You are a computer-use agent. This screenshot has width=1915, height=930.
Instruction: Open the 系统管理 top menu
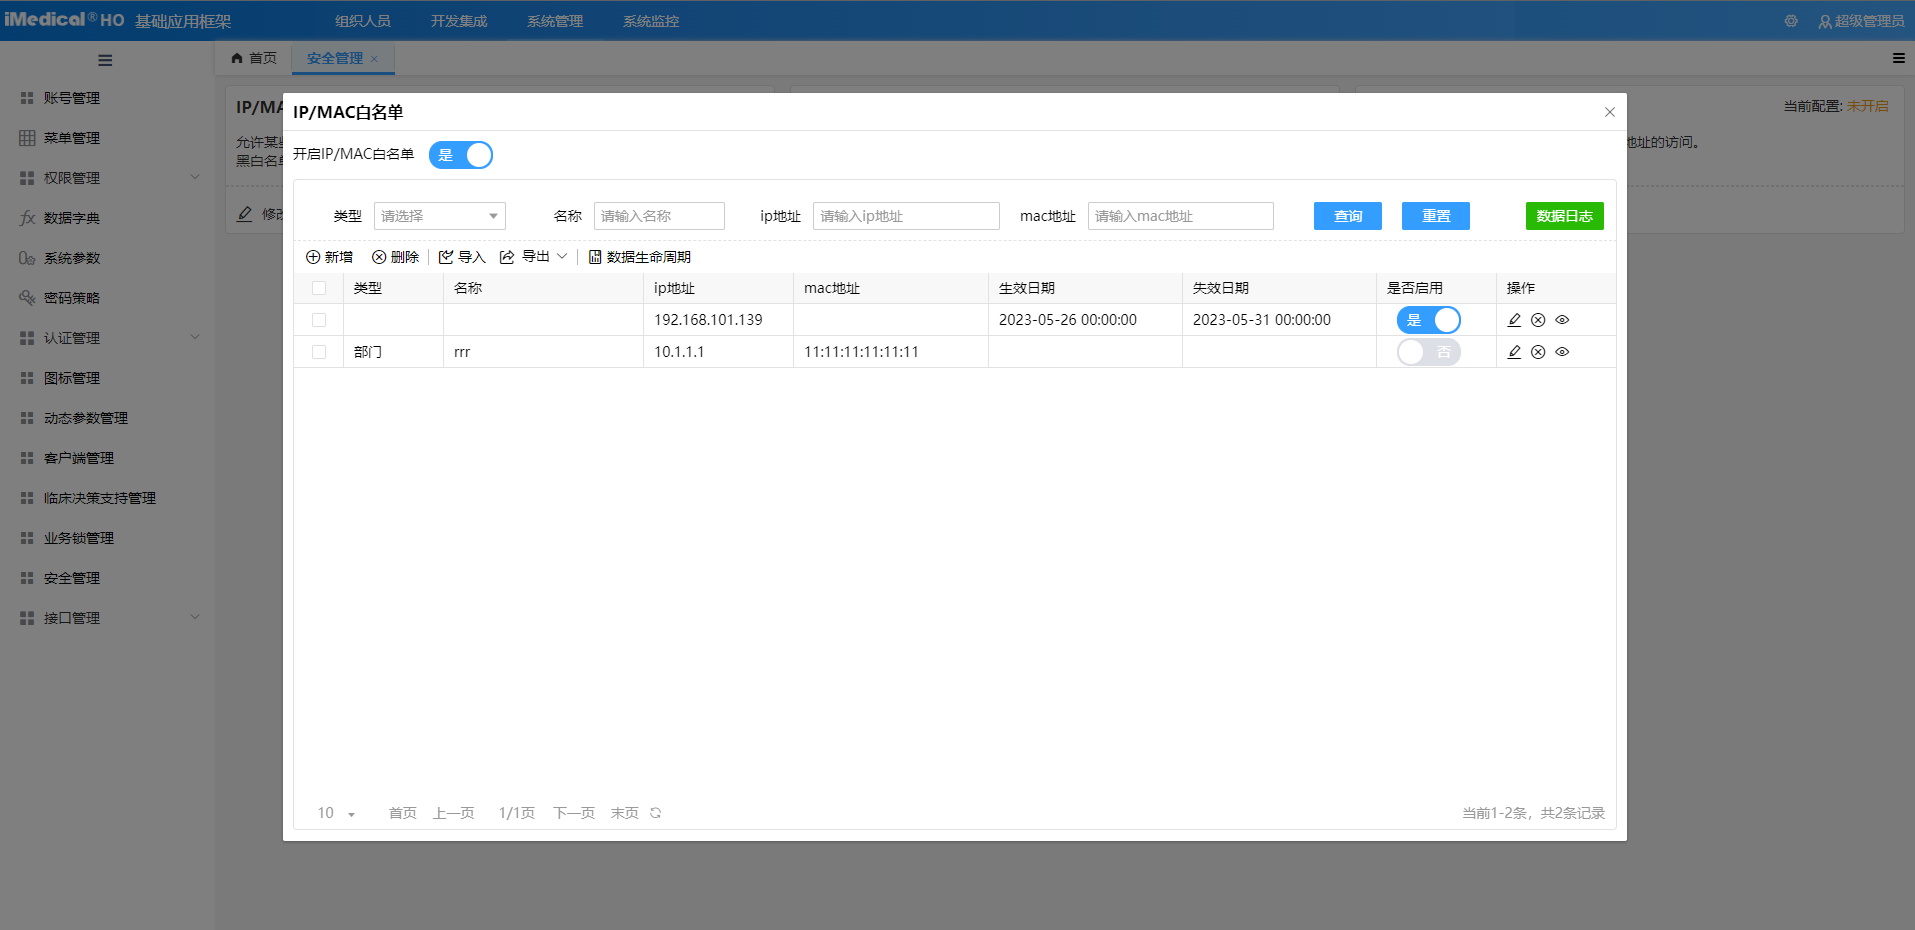pyautogui.click(x=554, y=21)
